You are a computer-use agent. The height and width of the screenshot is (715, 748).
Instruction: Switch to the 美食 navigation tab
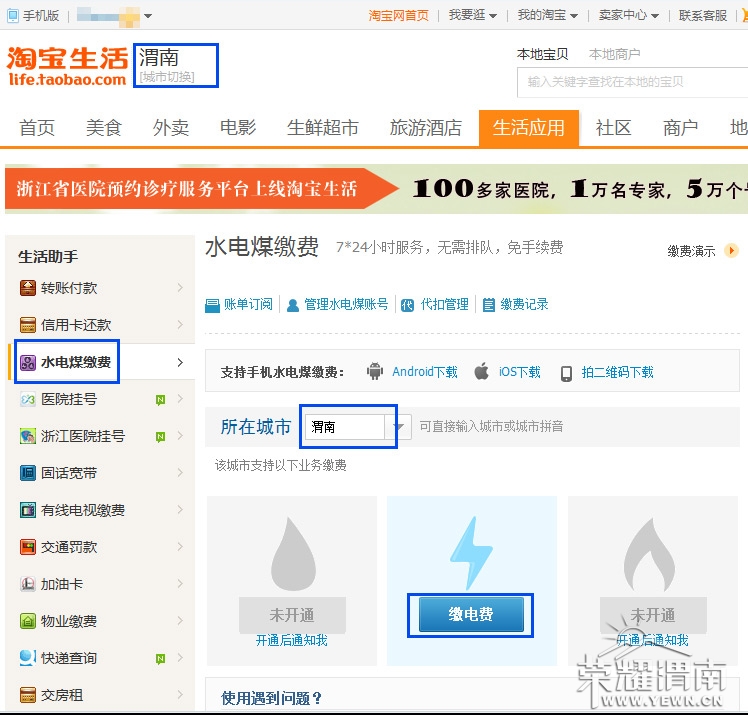(103, 128)
